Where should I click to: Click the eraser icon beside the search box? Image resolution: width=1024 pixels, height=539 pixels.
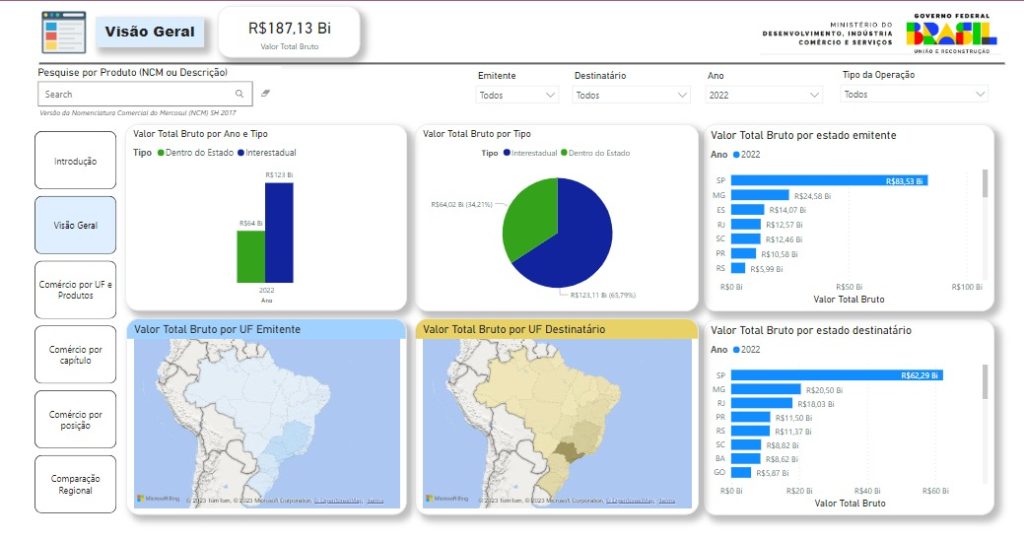click(265, 93)
